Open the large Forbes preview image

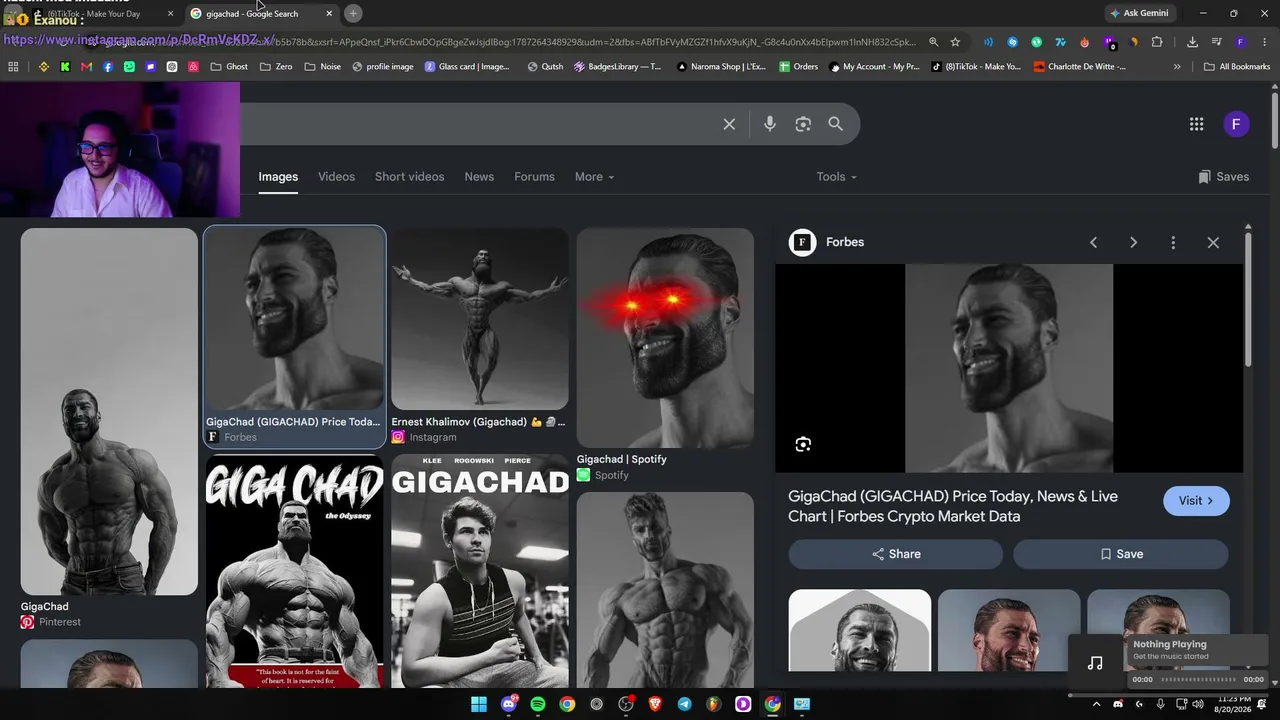click(x=1009, y=368)
